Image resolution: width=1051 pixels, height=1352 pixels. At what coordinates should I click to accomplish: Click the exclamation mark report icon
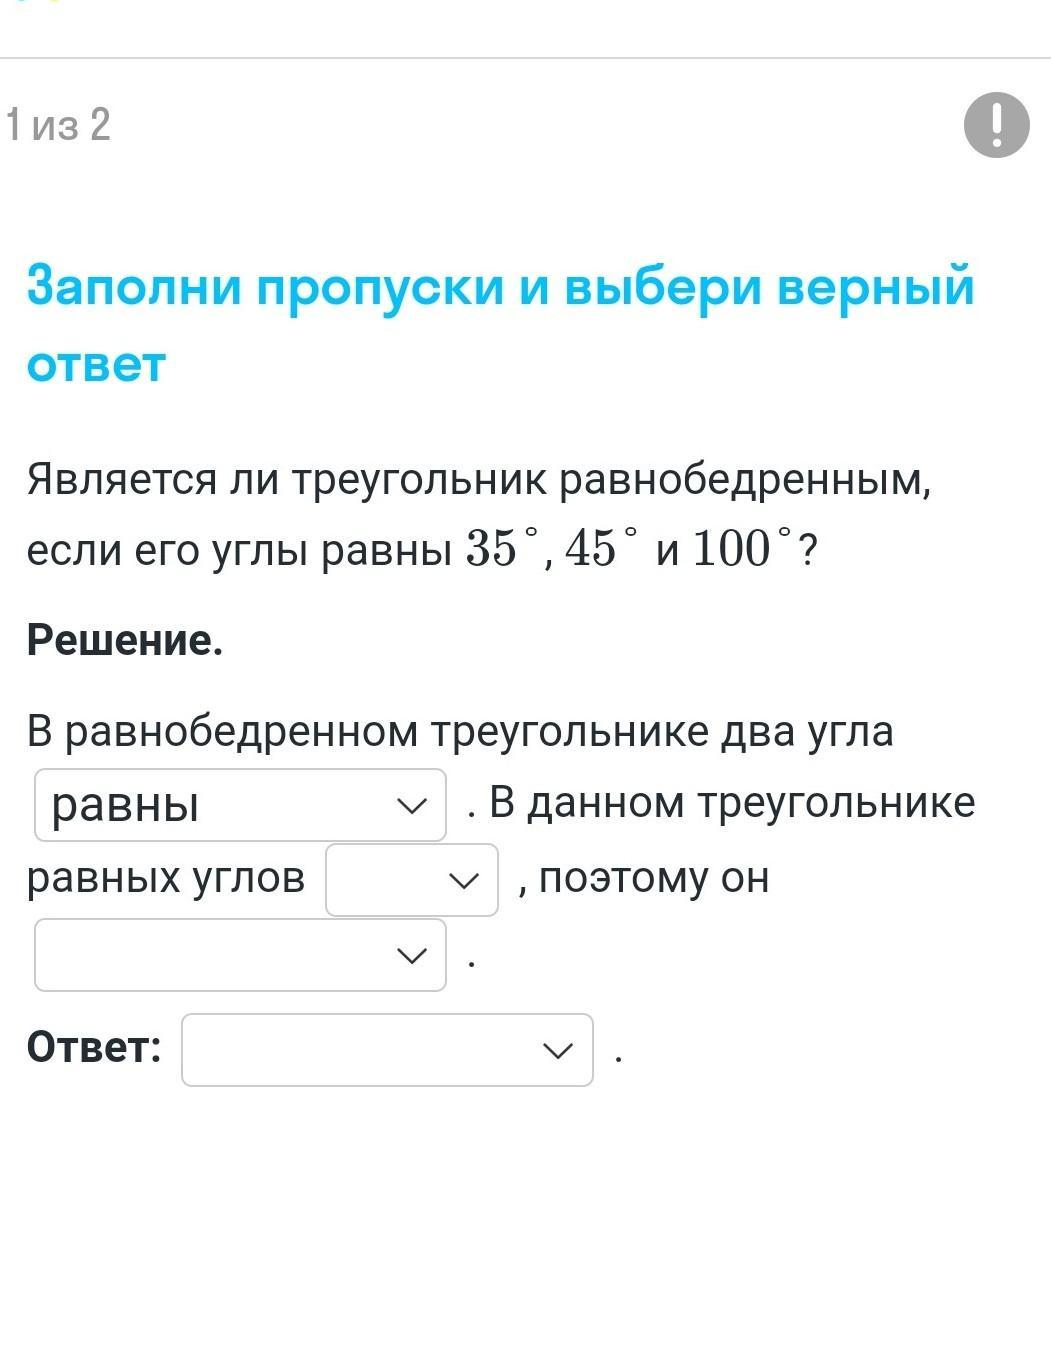click(996, 125)
